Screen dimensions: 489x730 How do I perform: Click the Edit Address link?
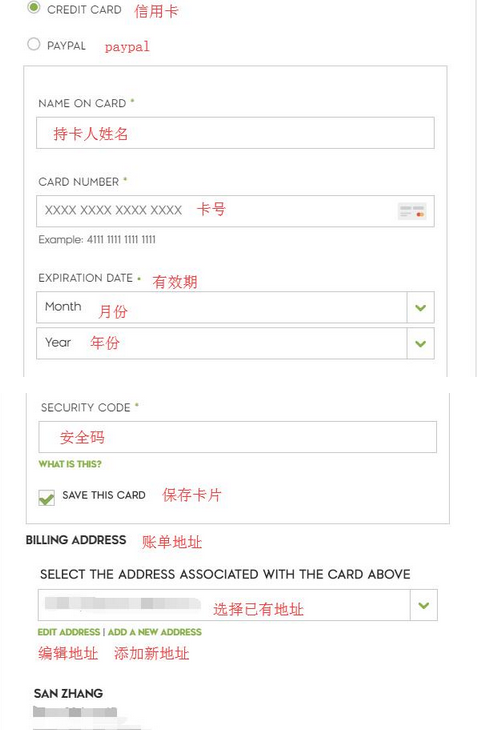point(69,632)
